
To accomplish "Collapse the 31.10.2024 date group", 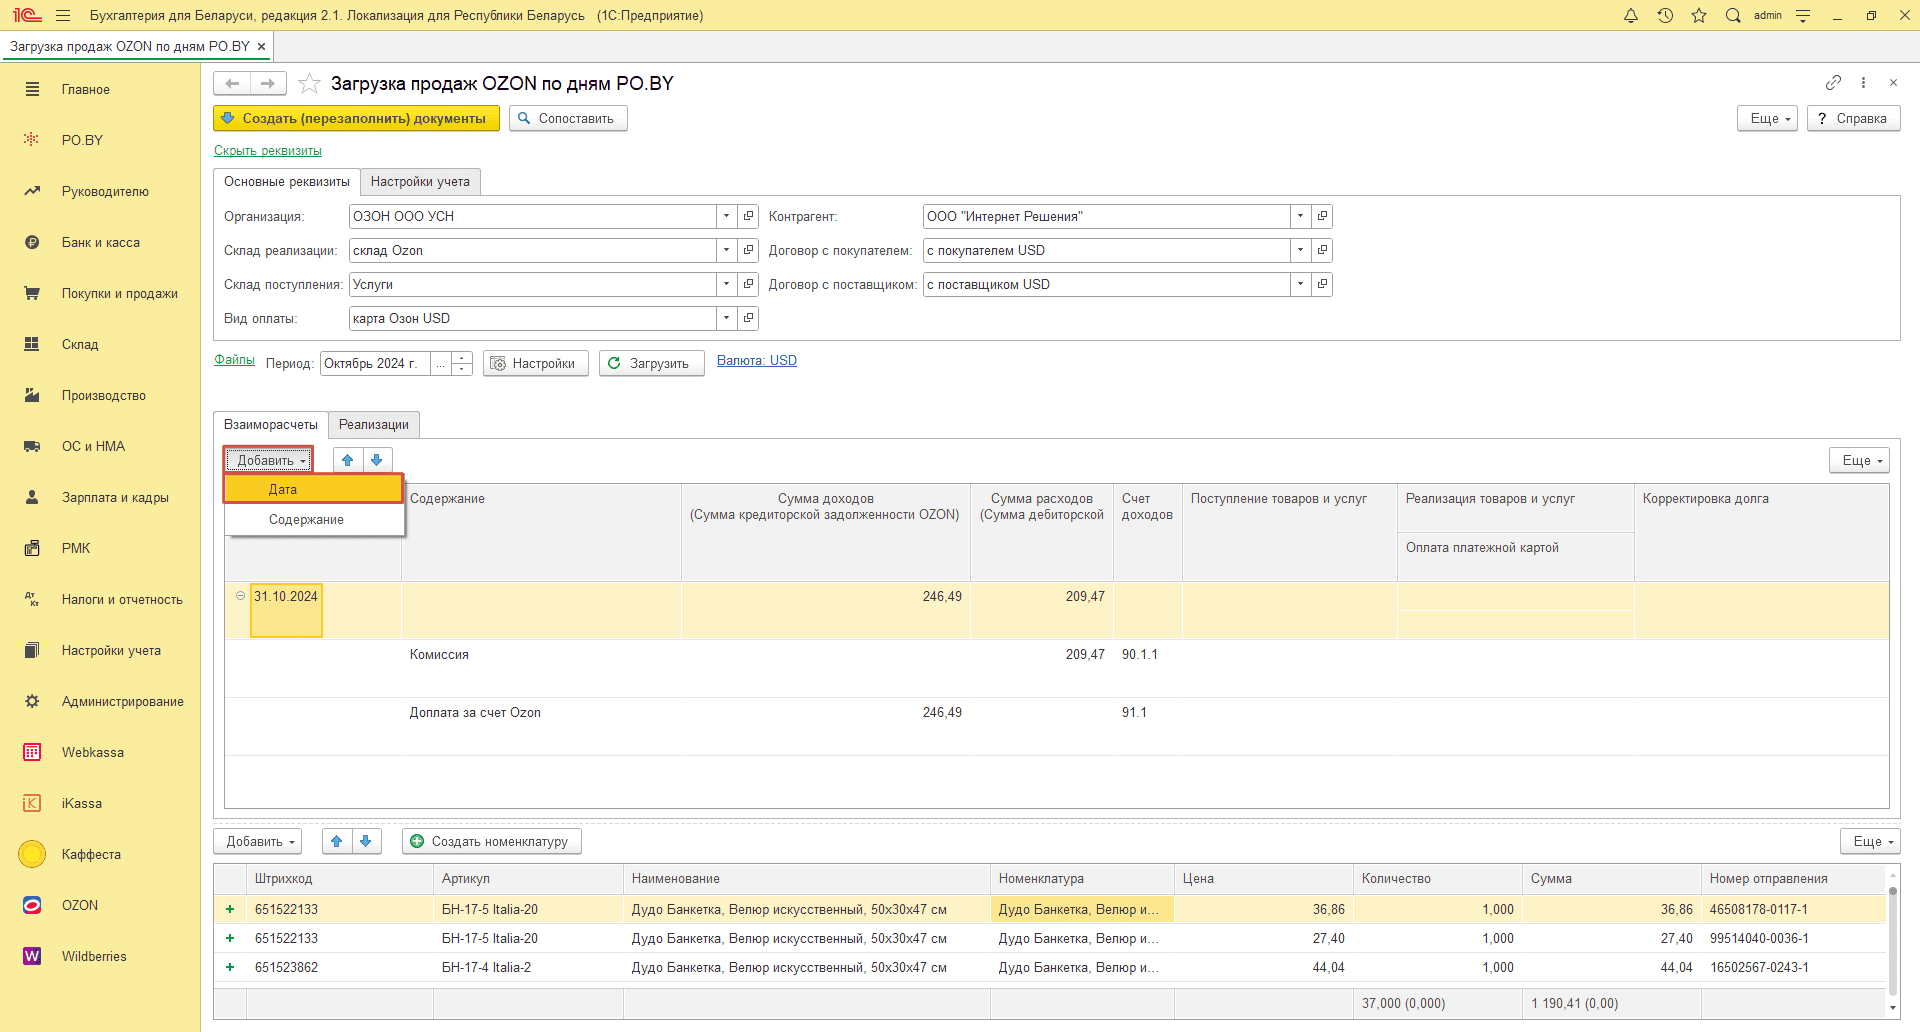I will tap(240, 596).
